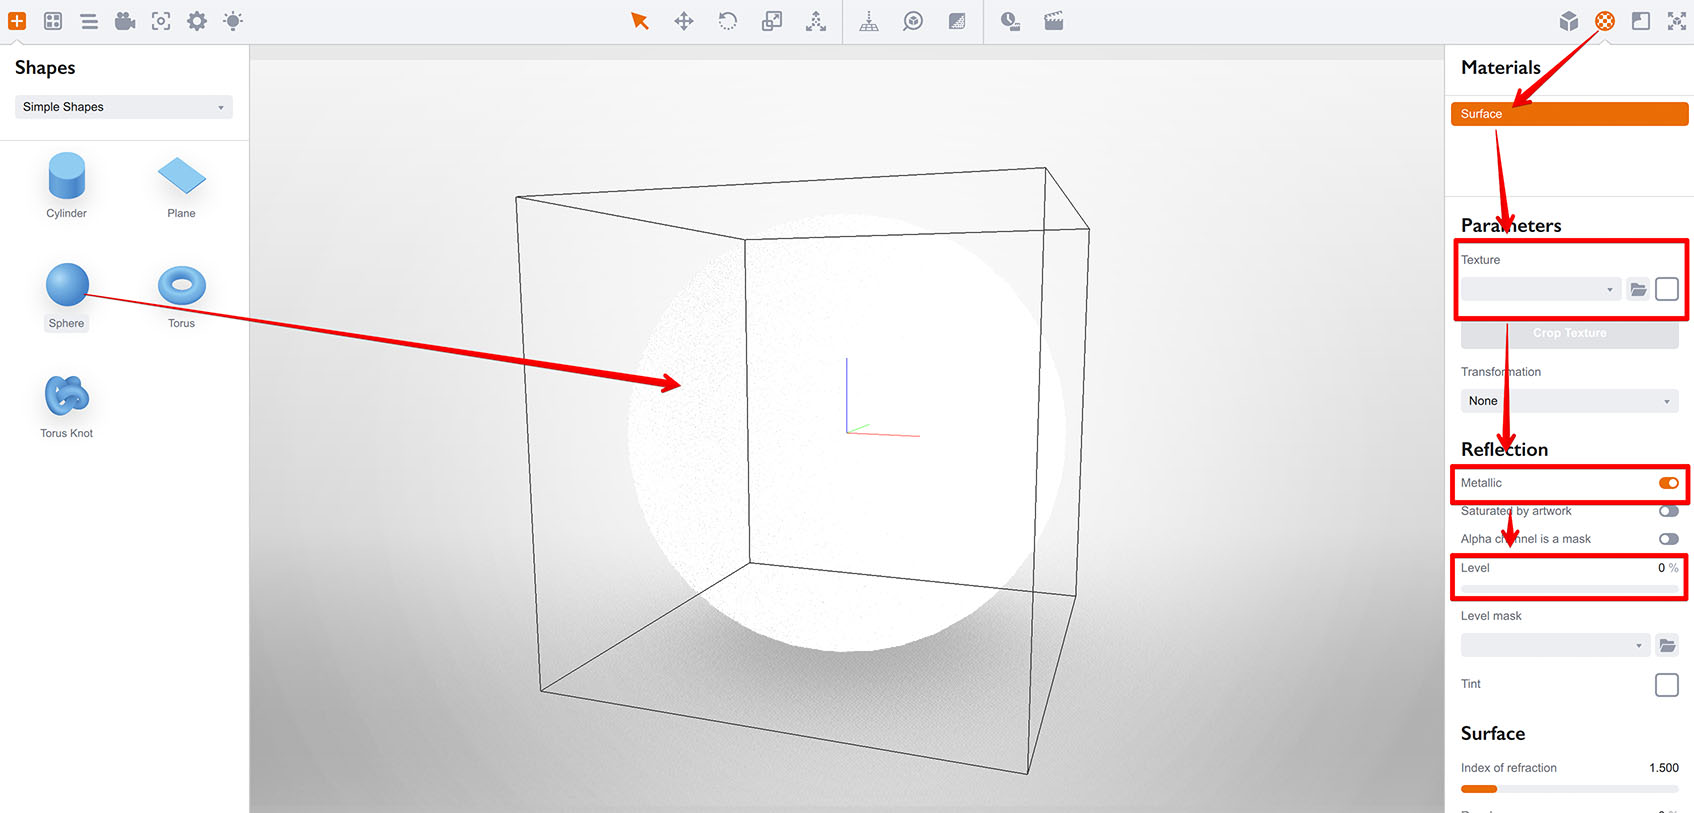Click the Crop Texture button
This screenshot has height=813, width=1694.
[x=1568, y=333]
